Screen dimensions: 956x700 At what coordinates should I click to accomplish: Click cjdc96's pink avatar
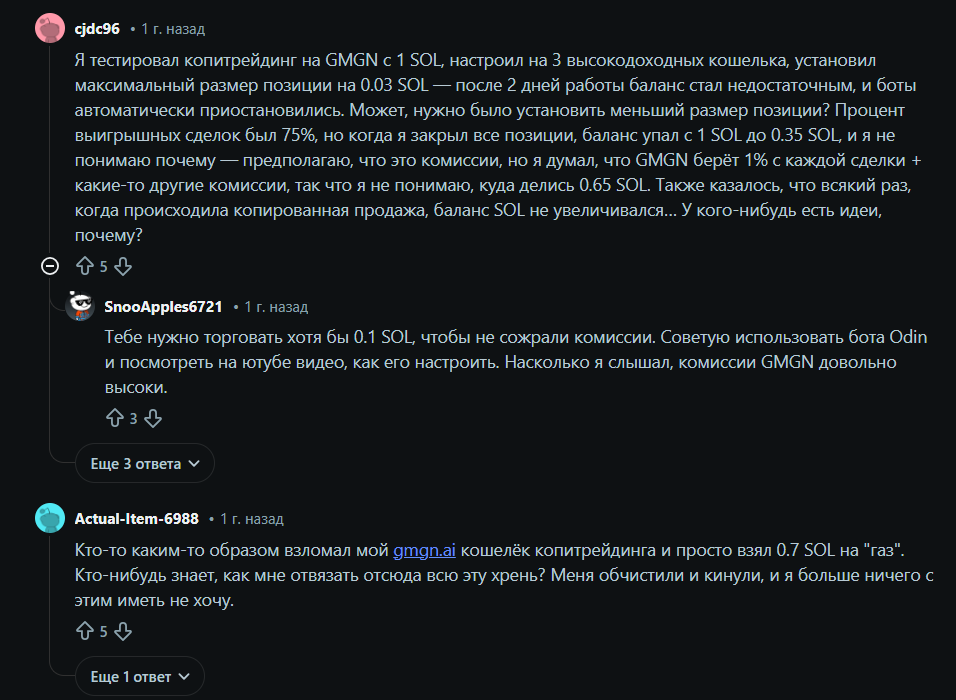[50, 28]
